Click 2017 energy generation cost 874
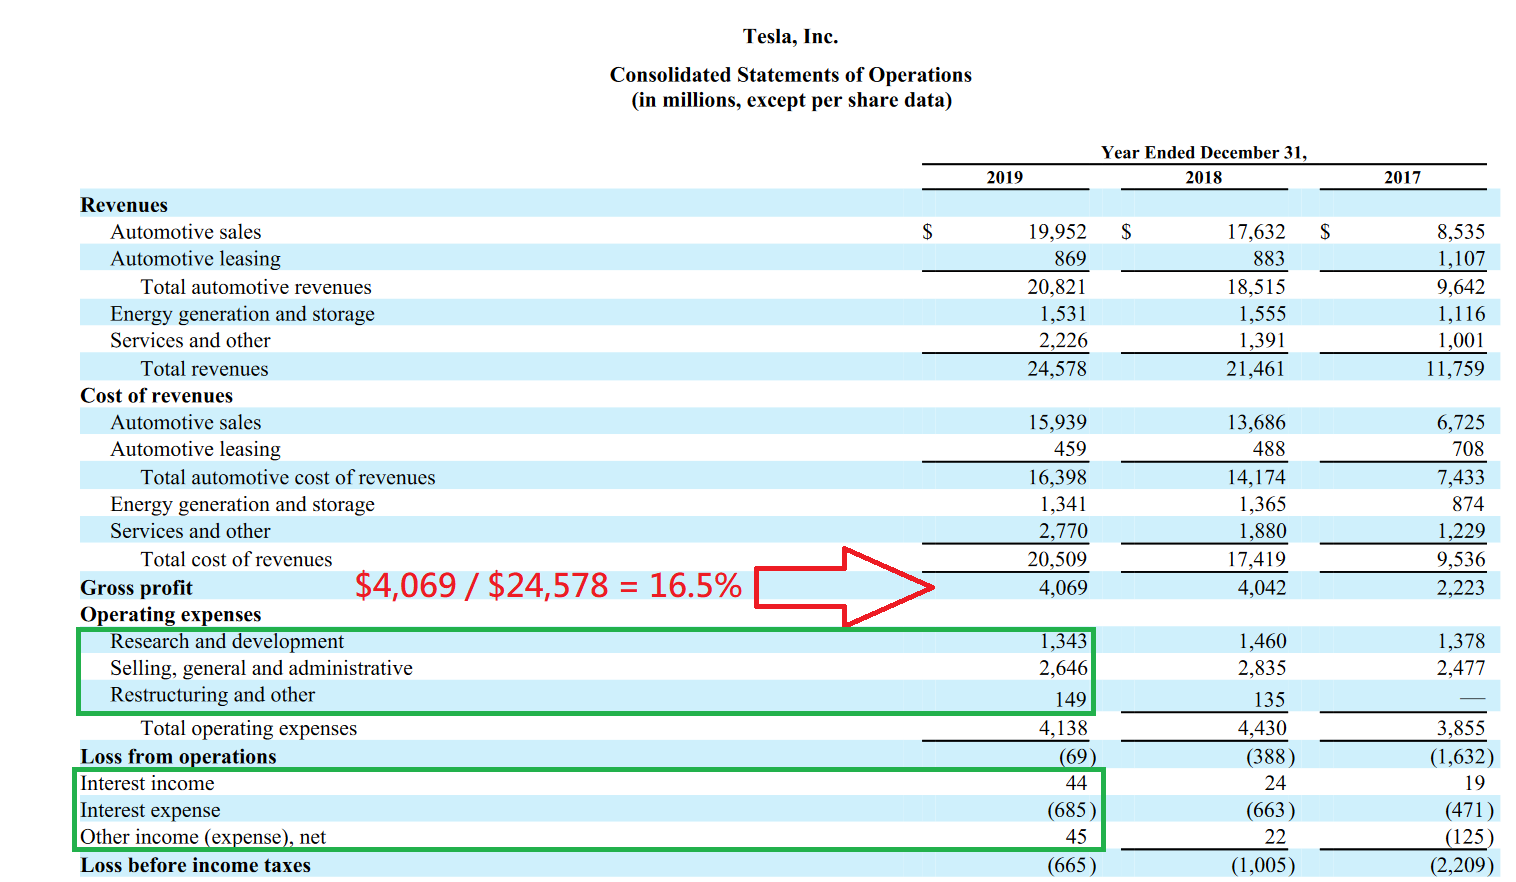The height and width of the screenshot is (882, 1516). (x=1468, y=505)
